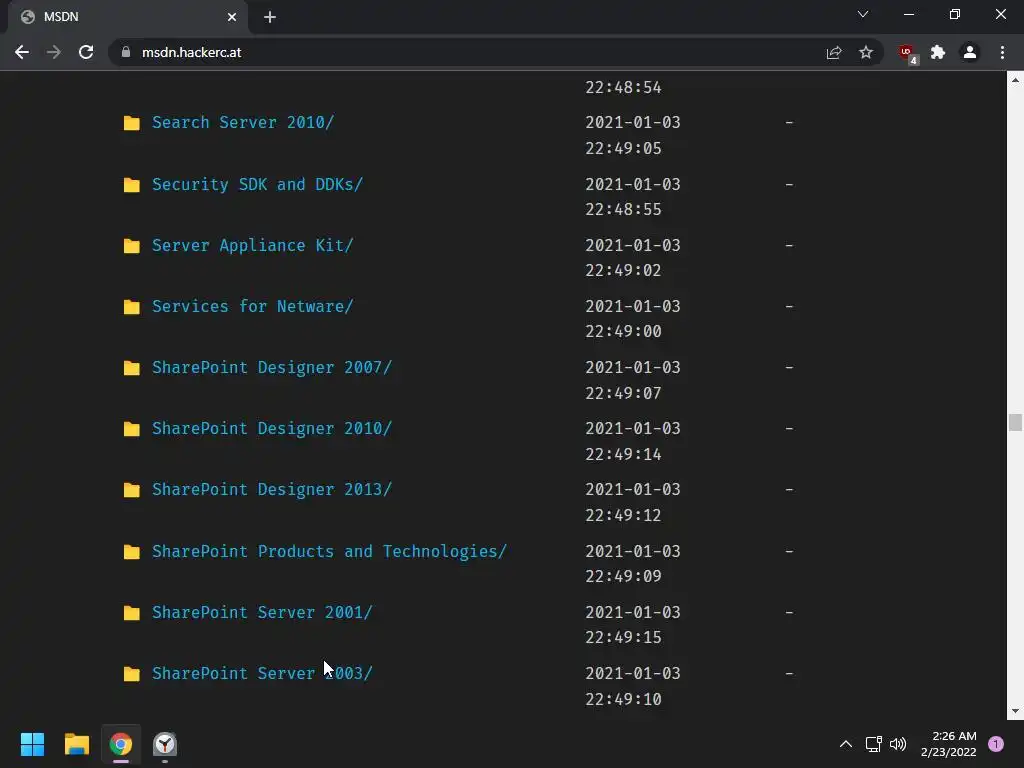Click folder icon beside SharePoint Designer 2013
Viewport: 1024px width, 768px height.
pyautogui.click(x=132, y=490)
